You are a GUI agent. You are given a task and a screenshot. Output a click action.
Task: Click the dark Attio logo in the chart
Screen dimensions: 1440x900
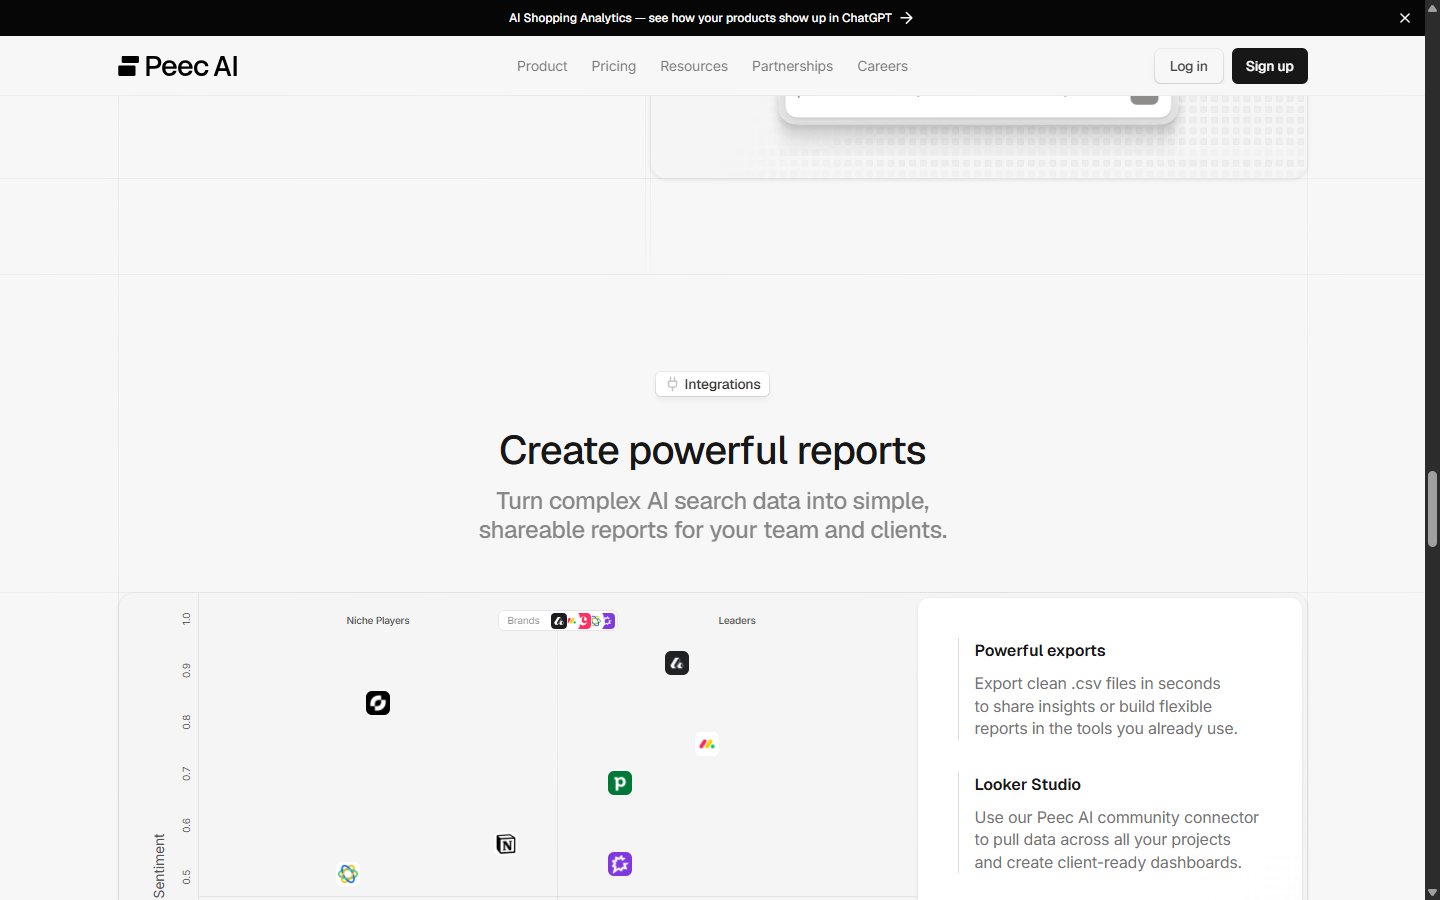[677, 663]
